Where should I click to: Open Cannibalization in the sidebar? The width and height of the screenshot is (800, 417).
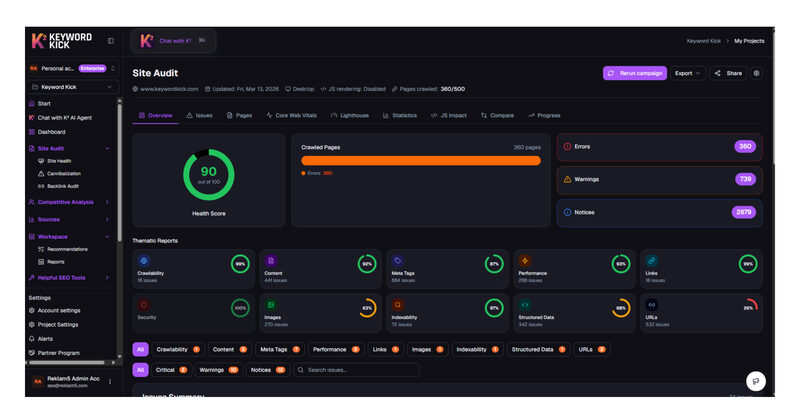point(59,174)
